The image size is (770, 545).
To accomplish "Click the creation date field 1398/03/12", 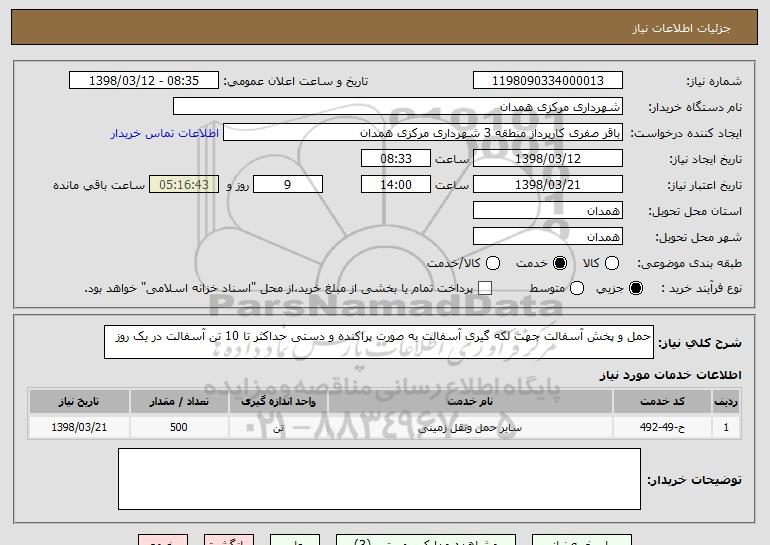I will click(548, 159).
